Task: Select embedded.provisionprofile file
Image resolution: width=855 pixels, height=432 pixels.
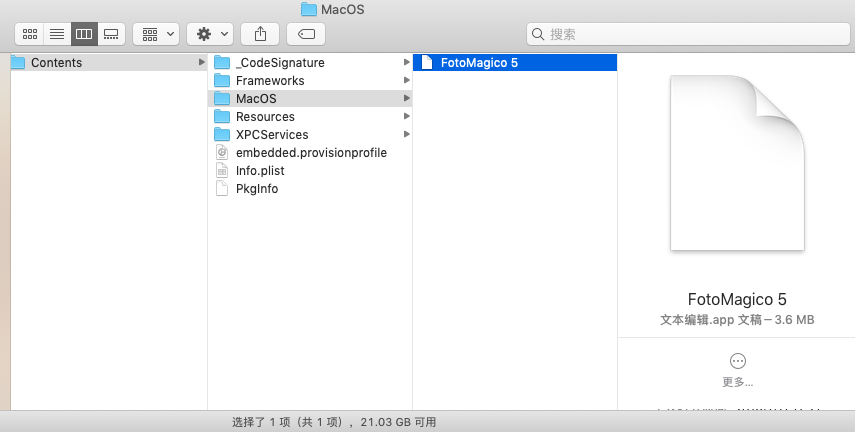Action: [310, 152]
